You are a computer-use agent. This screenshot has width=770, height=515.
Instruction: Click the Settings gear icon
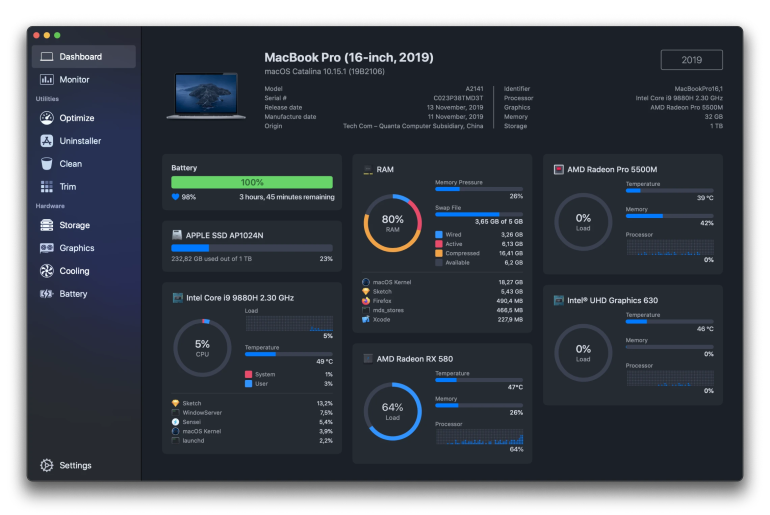tap(47, 465)
